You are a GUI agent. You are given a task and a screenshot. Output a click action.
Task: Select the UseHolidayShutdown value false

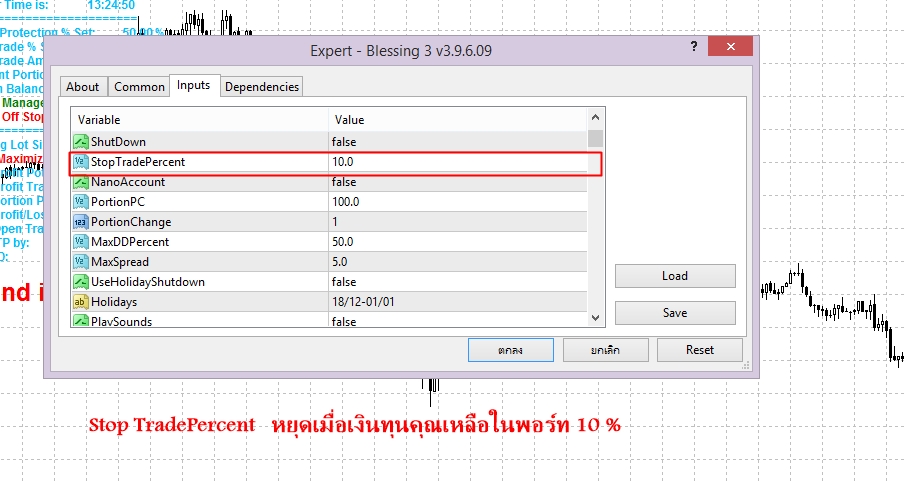(344, 282)
